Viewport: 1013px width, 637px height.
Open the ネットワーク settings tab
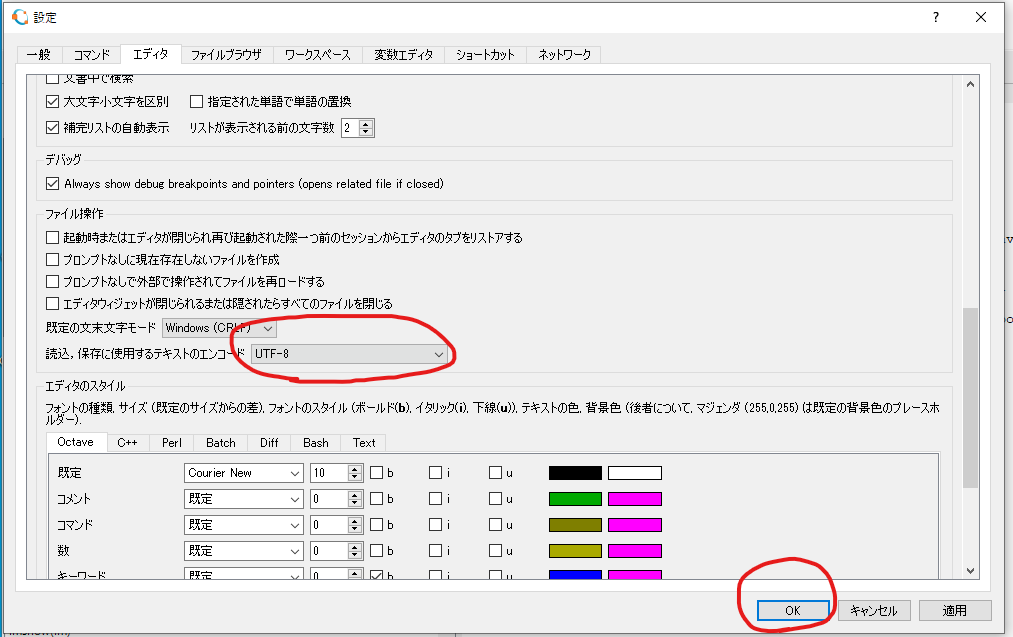pos(564,55)
